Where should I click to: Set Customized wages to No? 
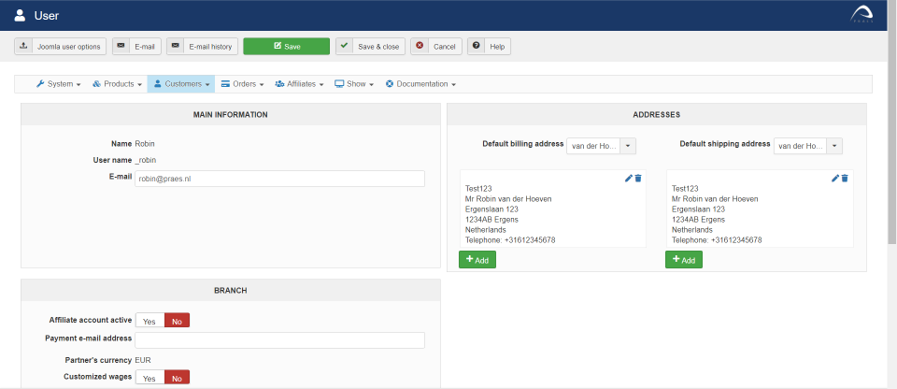177,378
